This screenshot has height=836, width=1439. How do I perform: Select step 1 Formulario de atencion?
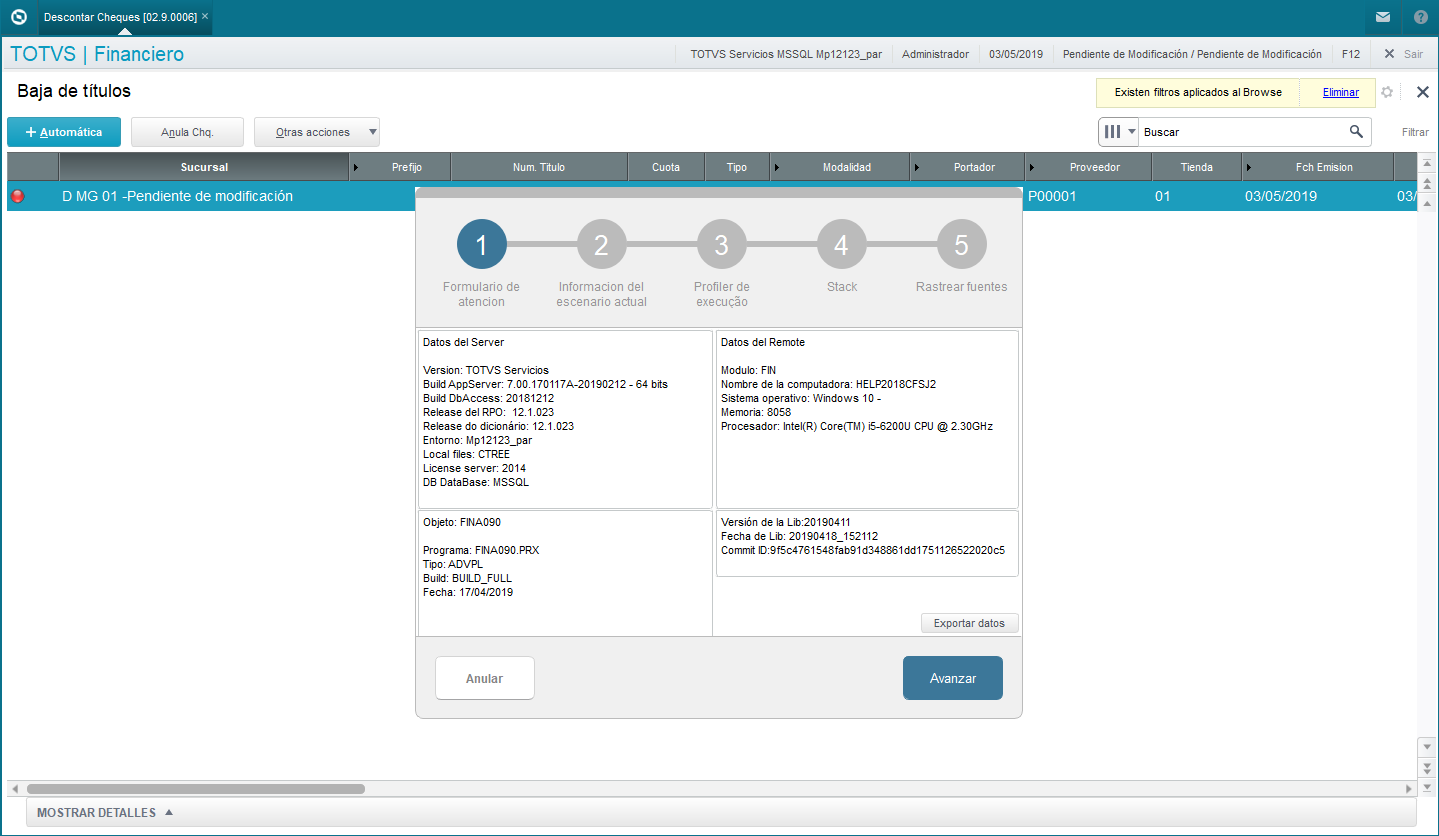point(482,245)
